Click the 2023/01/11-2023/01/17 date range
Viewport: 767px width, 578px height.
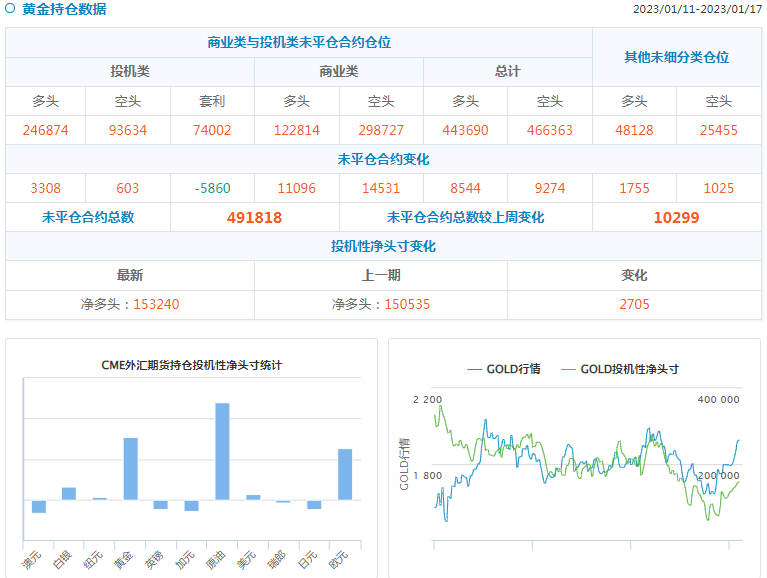(x=697, y=9)
